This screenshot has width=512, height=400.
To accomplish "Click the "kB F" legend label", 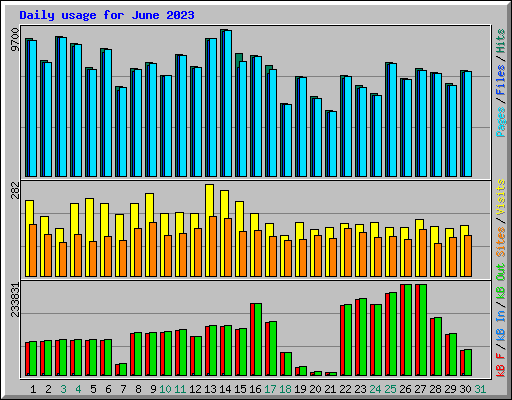I will point(501,365).
